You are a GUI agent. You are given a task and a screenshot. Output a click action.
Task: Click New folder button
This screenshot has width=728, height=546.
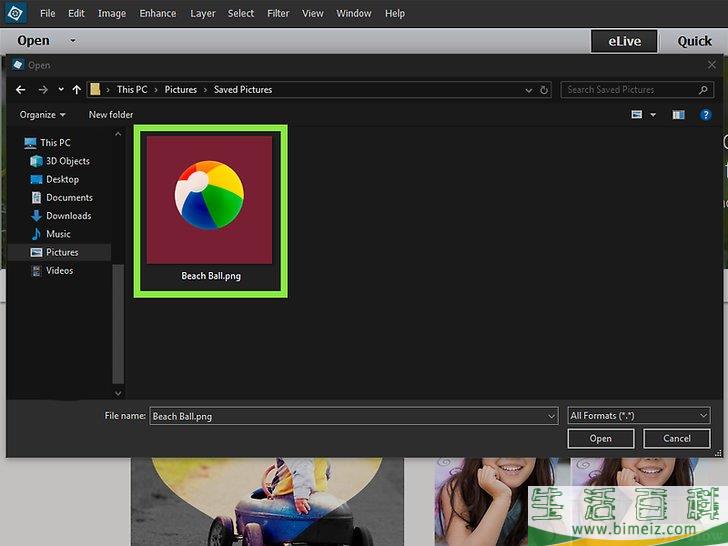point(111,115)
